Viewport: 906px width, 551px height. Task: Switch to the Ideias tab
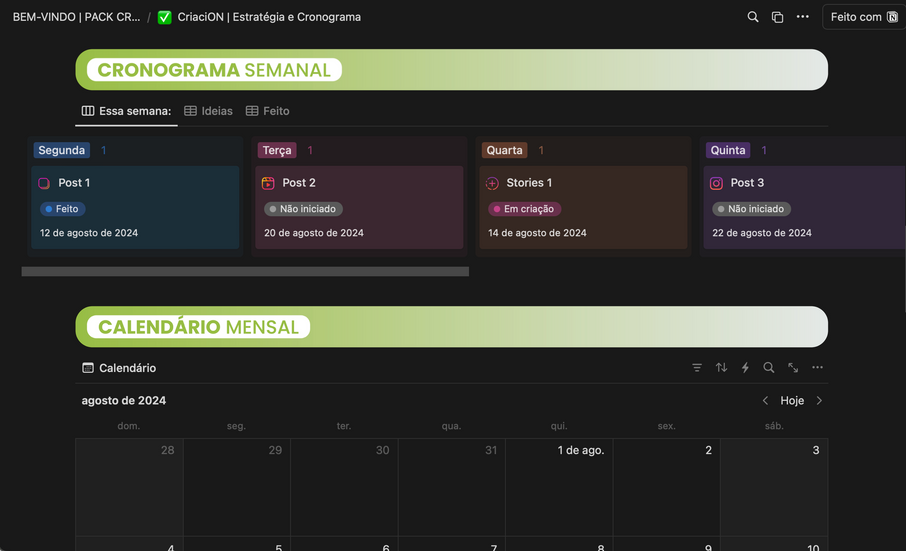tap(209, 111)
